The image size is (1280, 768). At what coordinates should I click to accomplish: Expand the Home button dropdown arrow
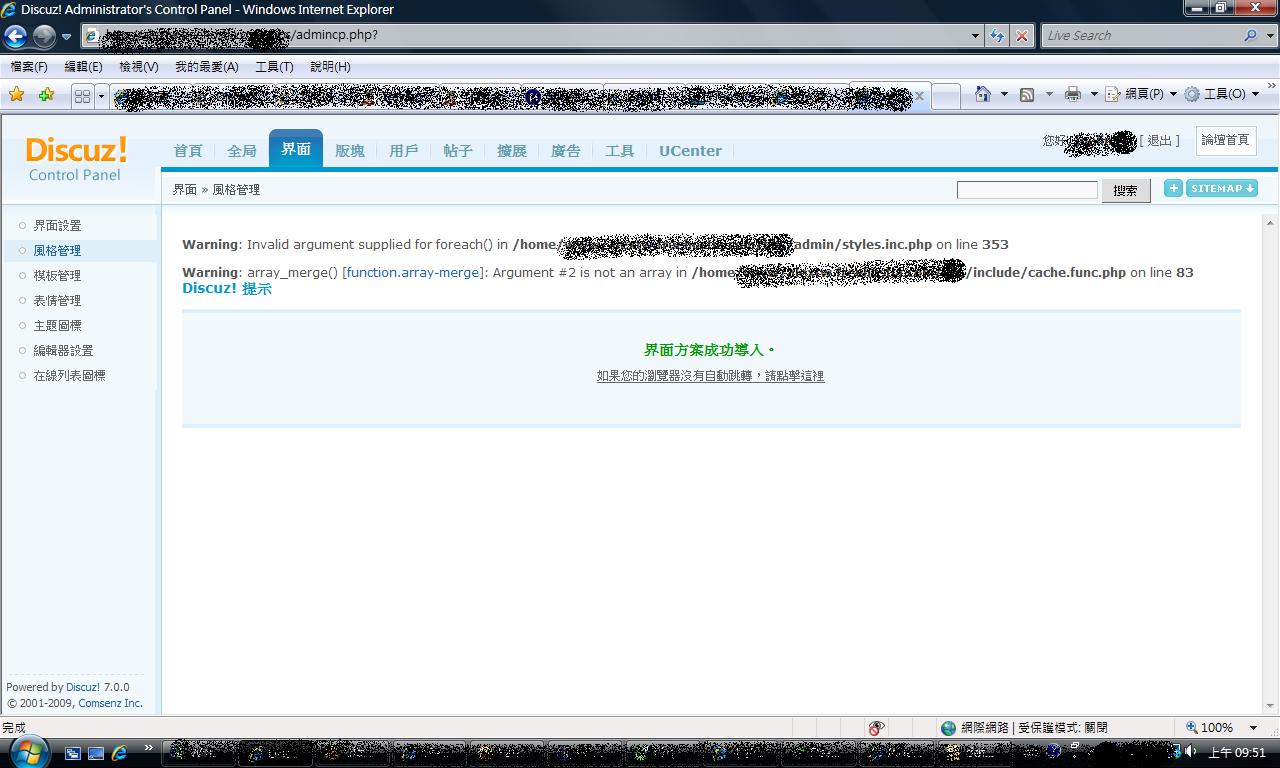[x=1004, y=94]
